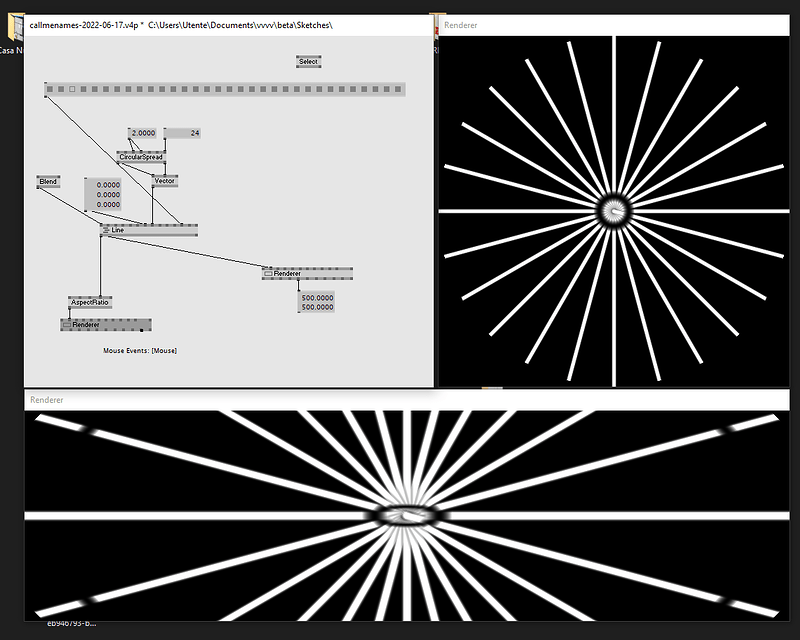This screenshot has height=640, width=800.
Task: Click the value box showing 24
Action: tap(182, 133)
